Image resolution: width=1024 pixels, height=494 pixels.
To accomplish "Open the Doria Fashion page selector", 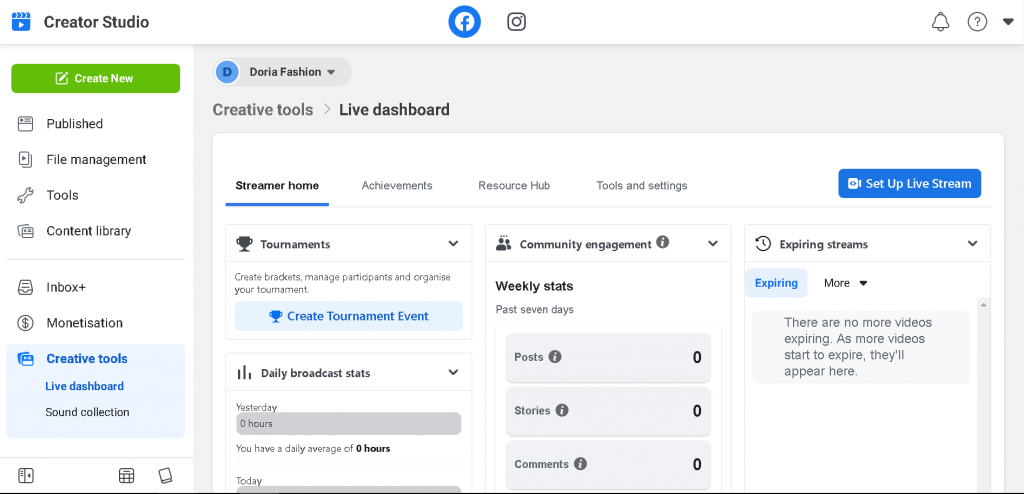I will (283, 72).
